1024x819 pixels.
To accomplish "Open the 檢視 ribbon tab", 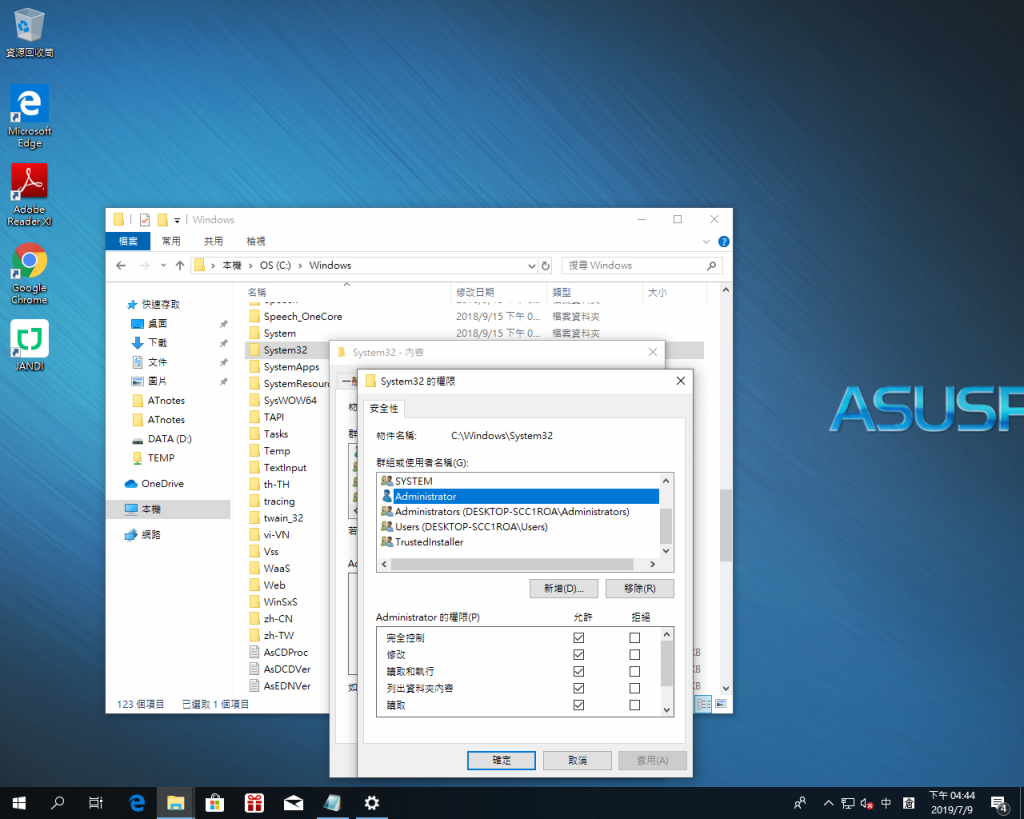I will [256, 241].
